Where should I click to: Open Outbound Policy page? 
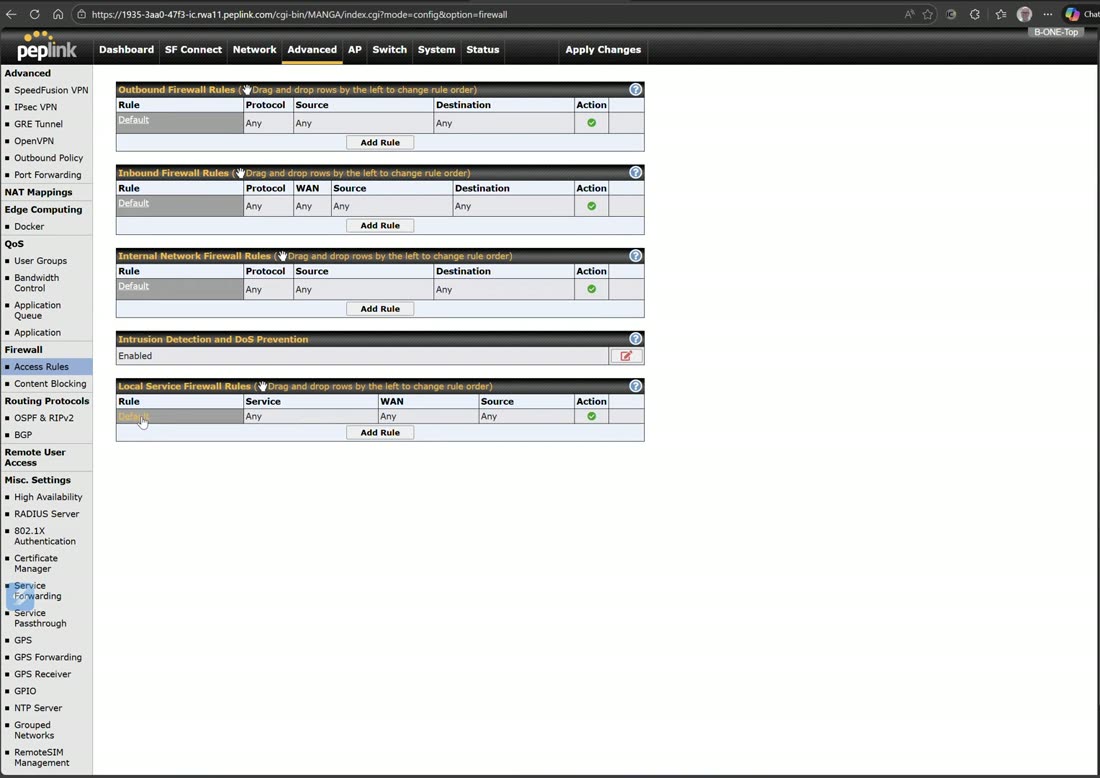(x=48, y=158)
